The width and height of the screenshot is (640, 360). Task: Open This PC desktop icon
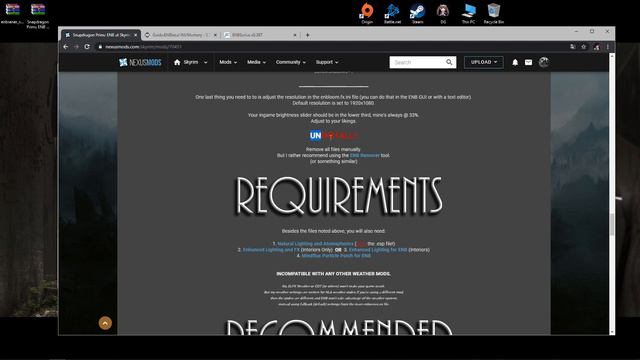coord(468,12)
